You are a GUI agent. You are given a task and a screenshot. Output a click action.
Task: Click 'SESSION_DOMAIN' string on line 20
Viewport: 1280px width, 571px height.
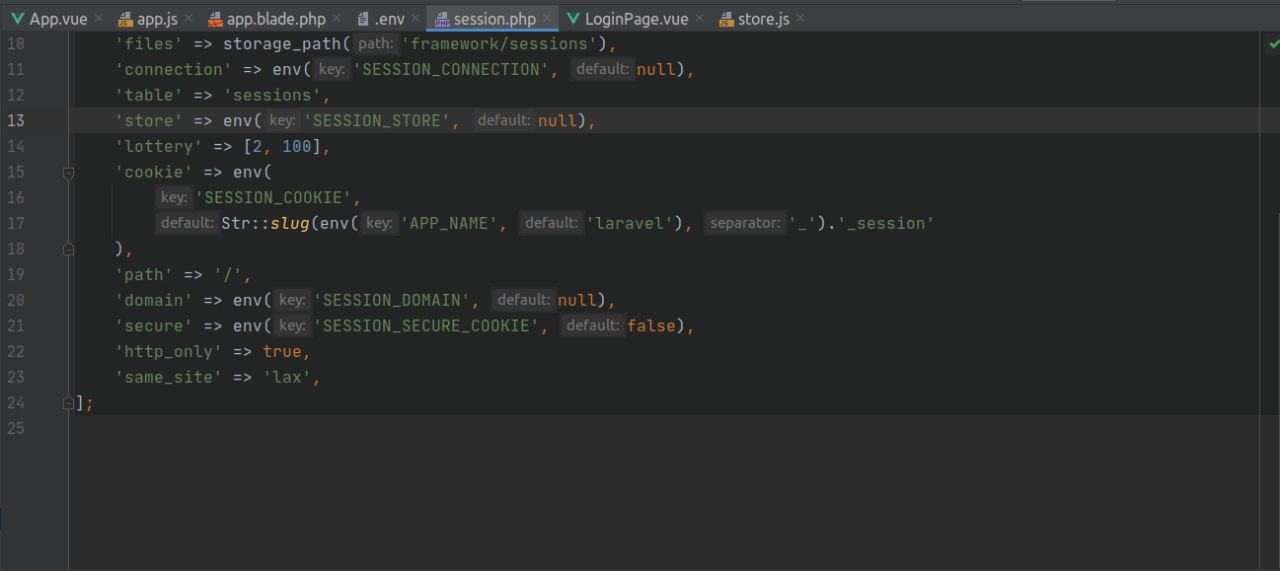[392, 300]
